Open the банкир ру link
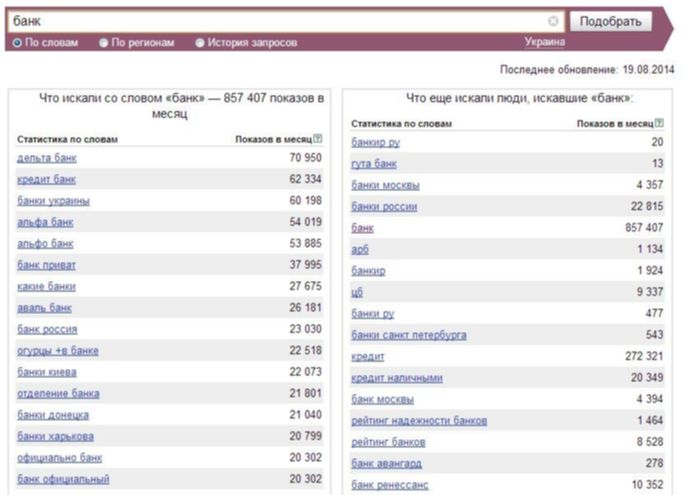Image resolution: width=688 pixels, height=495 pixels. [376, 142]
